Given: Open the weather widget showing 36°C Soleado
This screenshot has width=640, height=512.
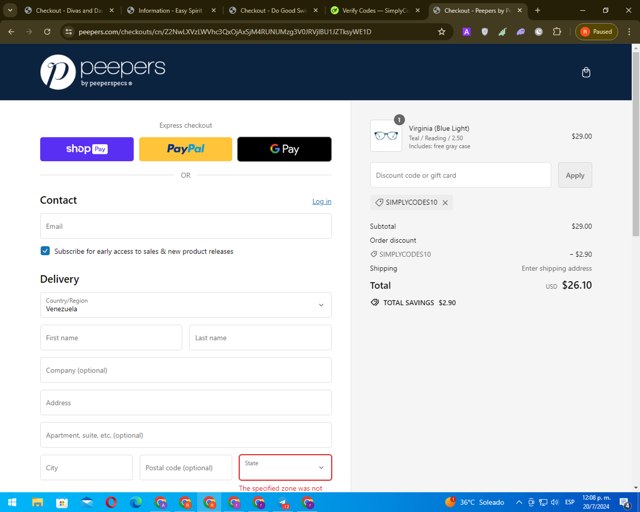Looking at the screenshot, I should click(x=475, y=502).
